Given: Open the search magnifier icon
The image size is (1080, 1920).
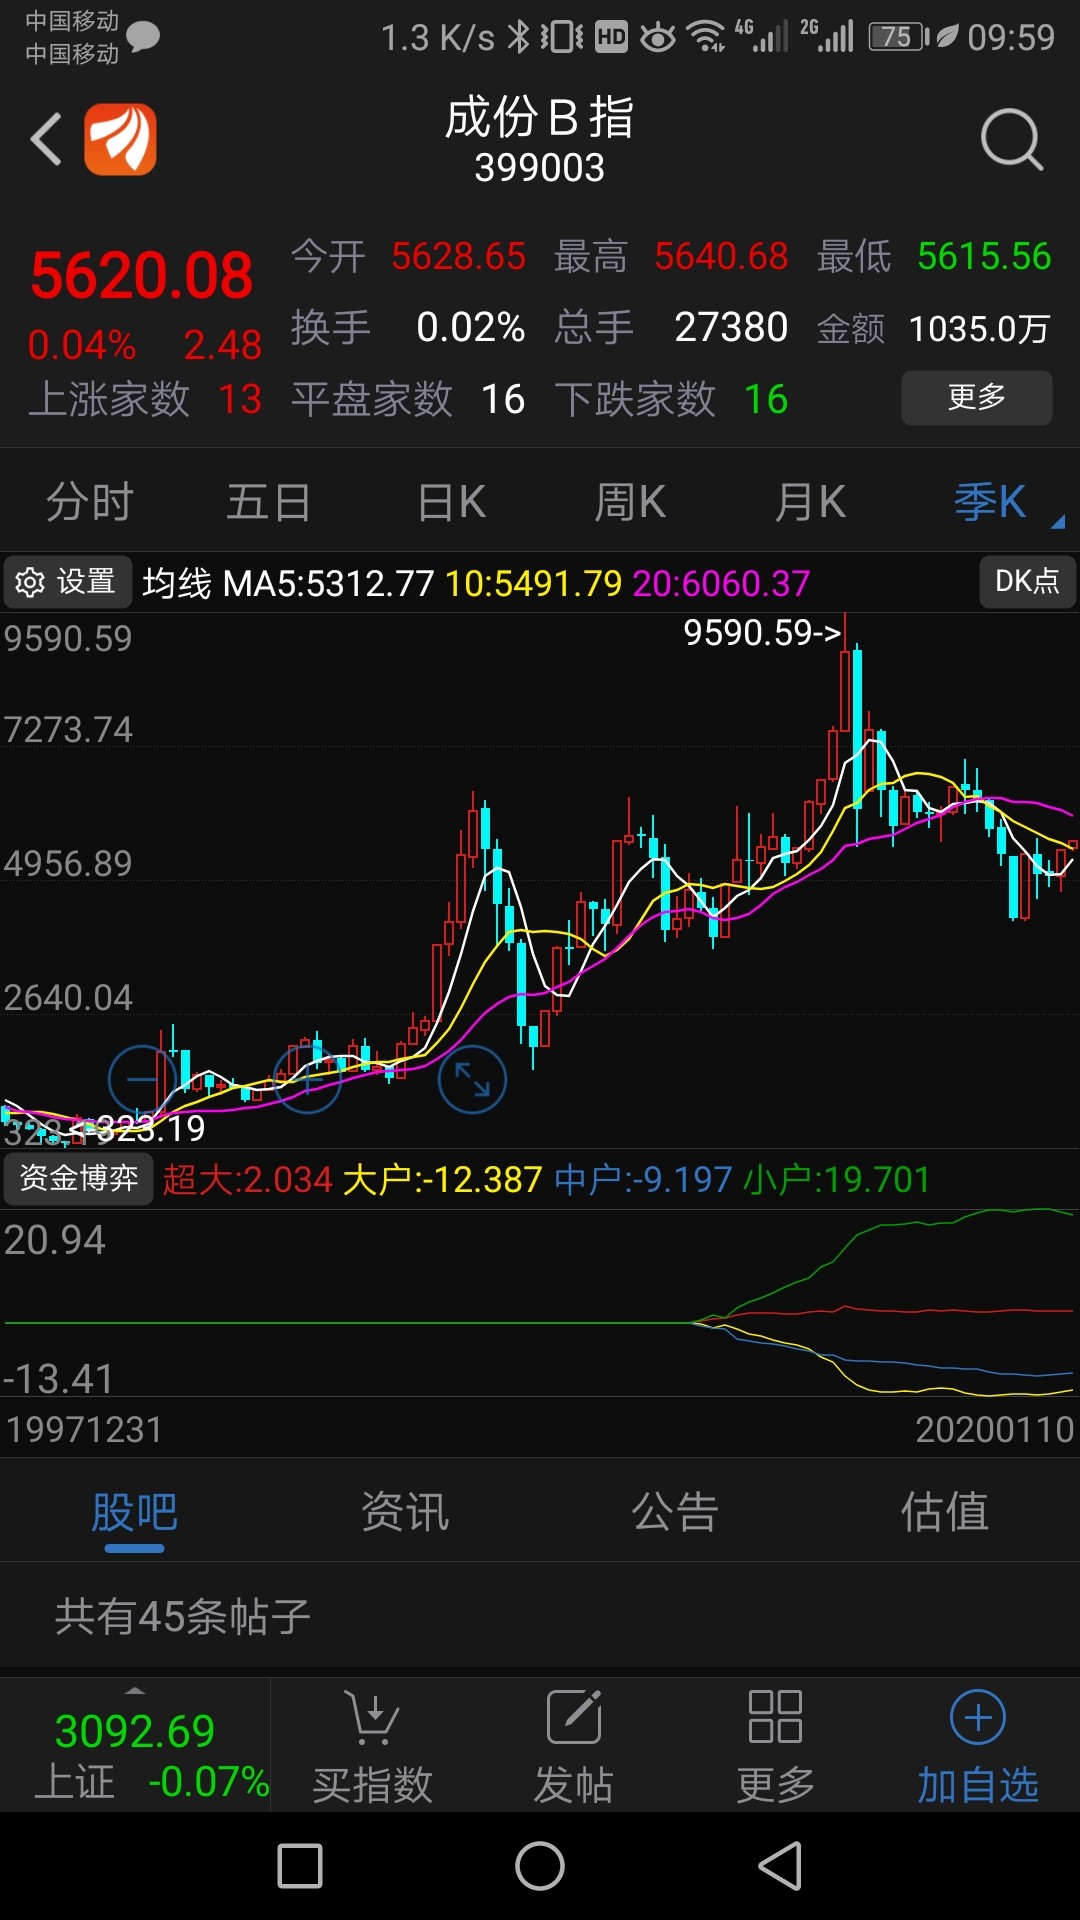Looking at the screenshot, I should click(1012, 139).
